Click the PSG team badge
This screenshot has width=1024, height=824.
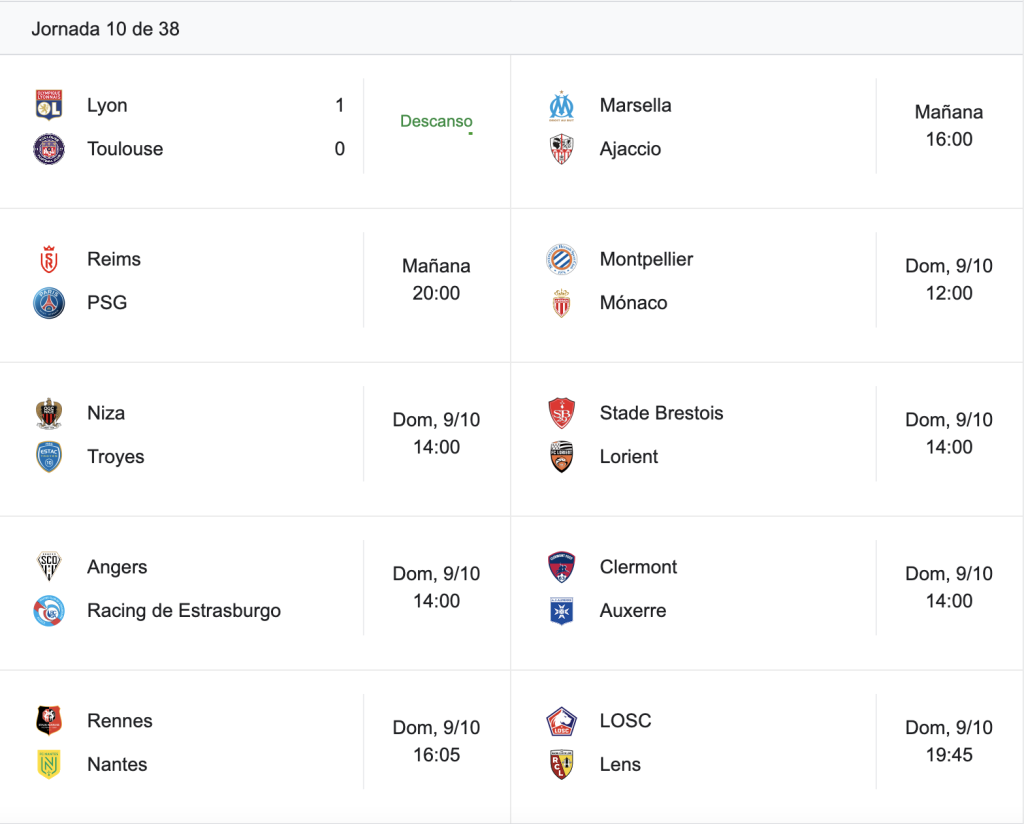(49, 303)
